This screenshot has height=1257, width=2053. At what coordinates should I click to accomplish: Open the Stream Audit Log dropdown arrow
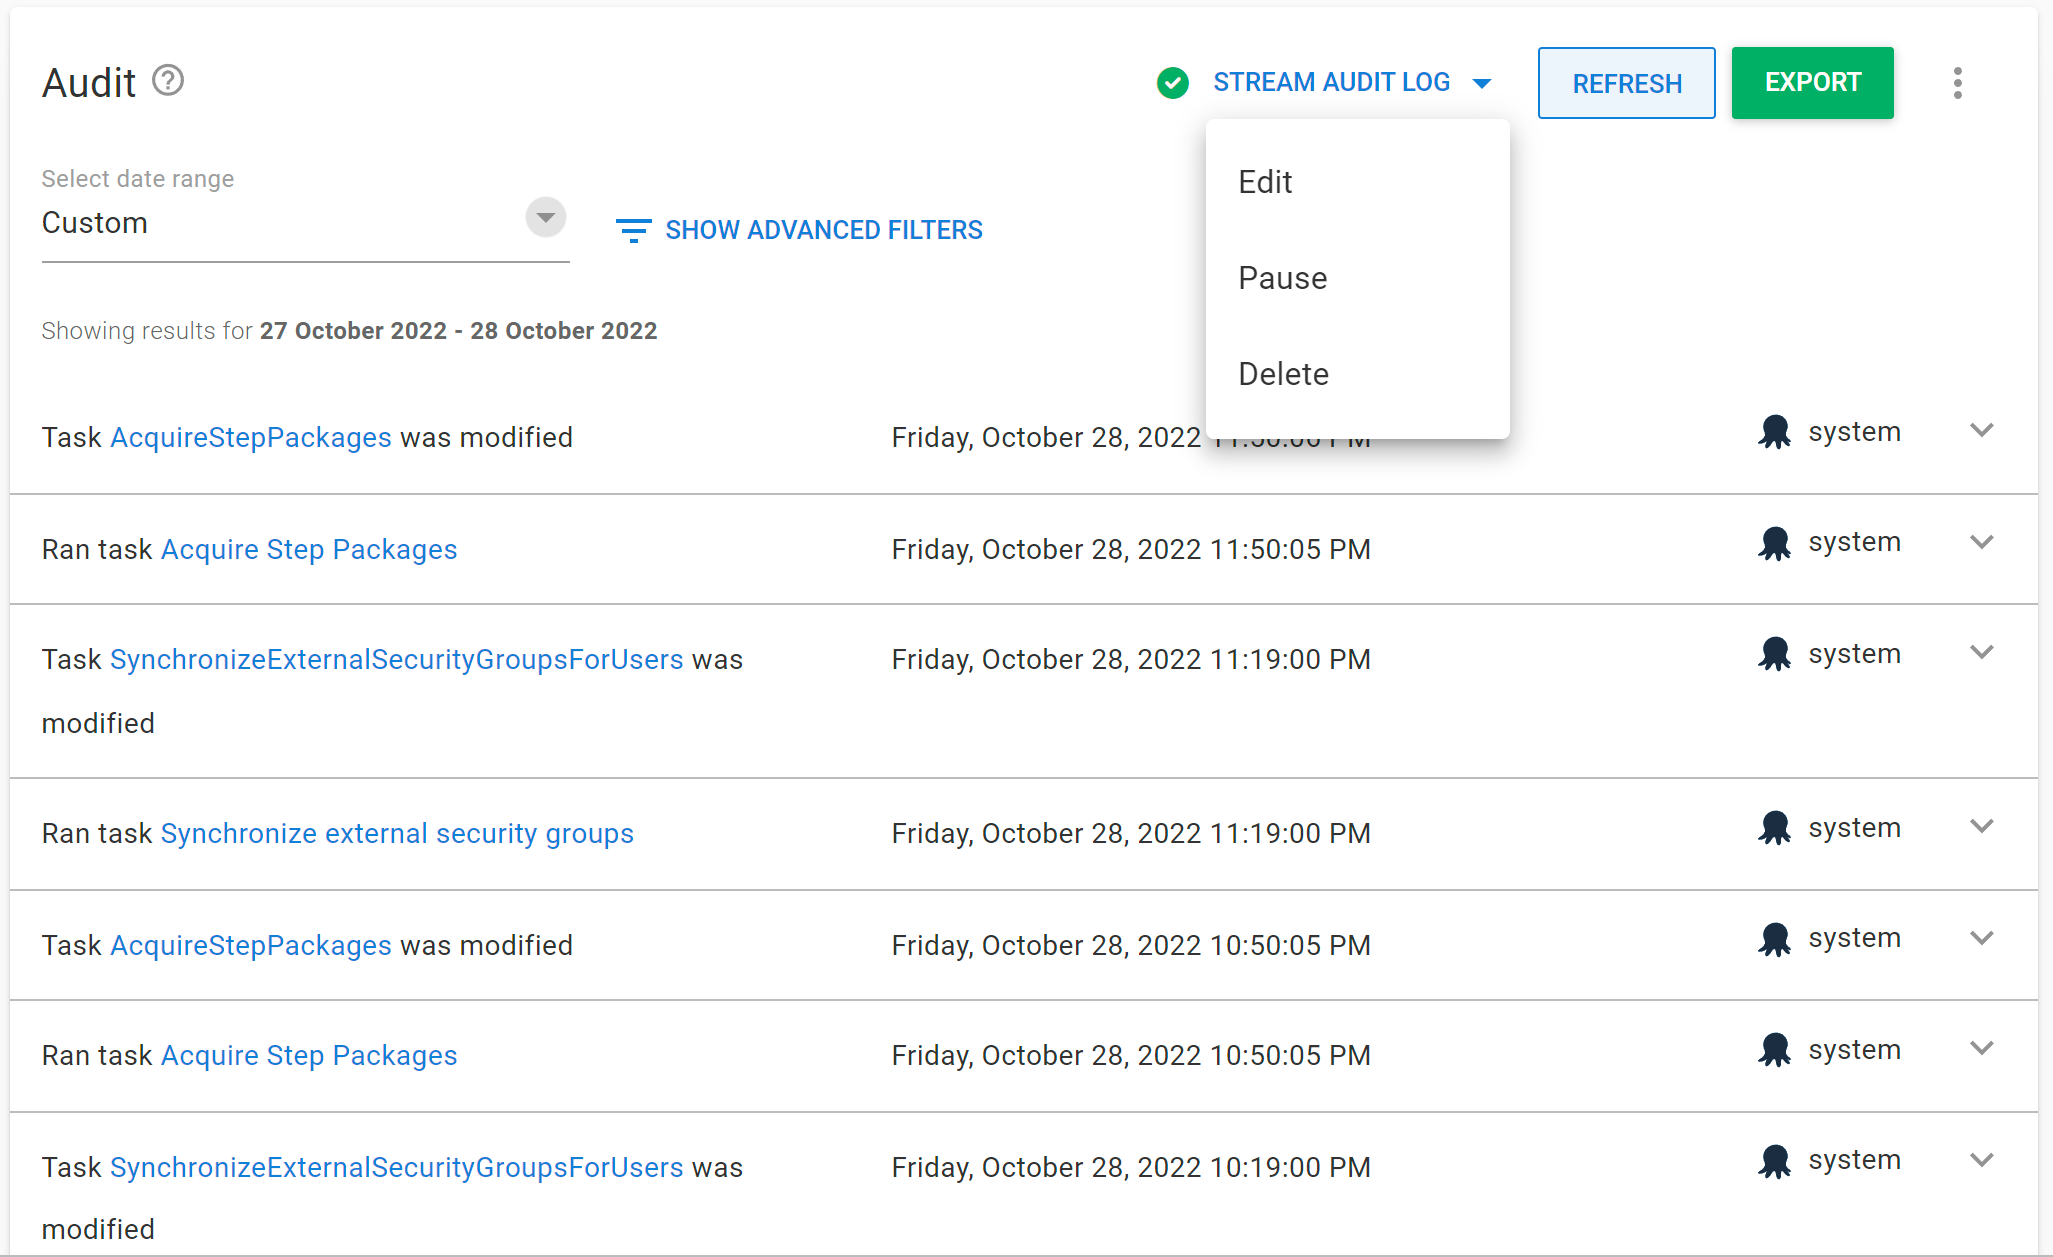click(1482, 84)
